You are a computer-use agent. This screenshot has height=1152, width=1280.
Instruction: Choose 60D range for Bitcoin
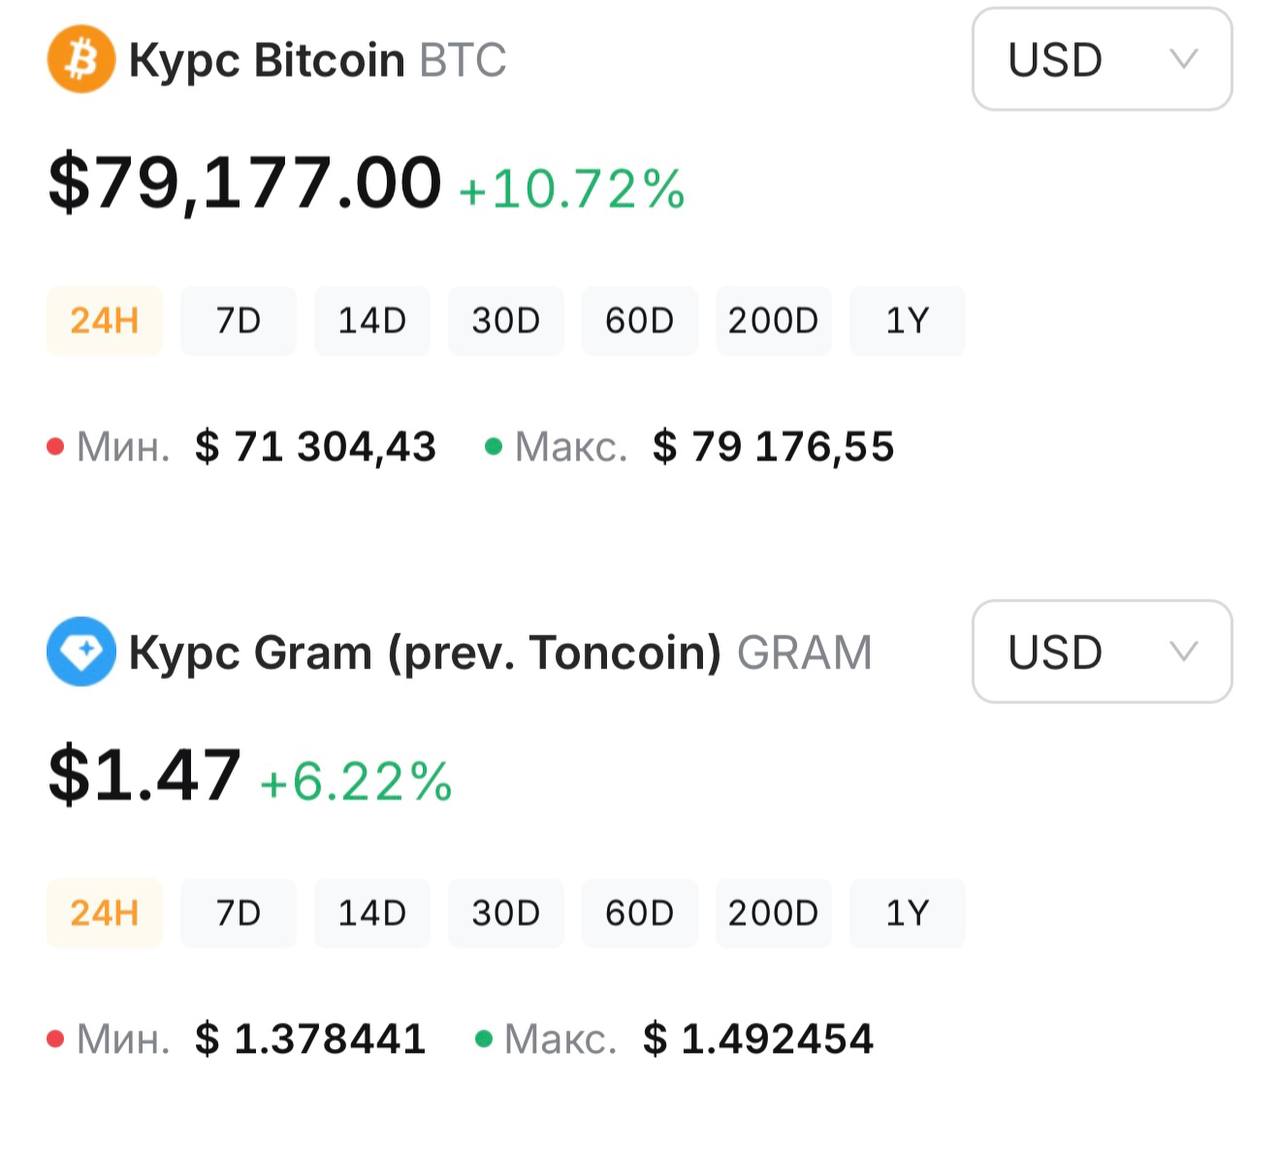[x=640, y=321]
